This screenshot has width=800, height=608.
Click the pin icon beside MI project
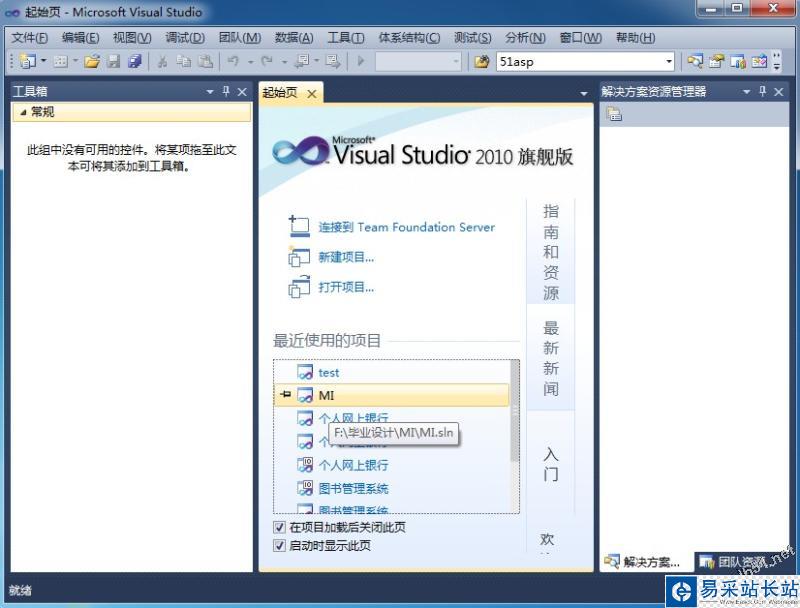click(286, 394)
